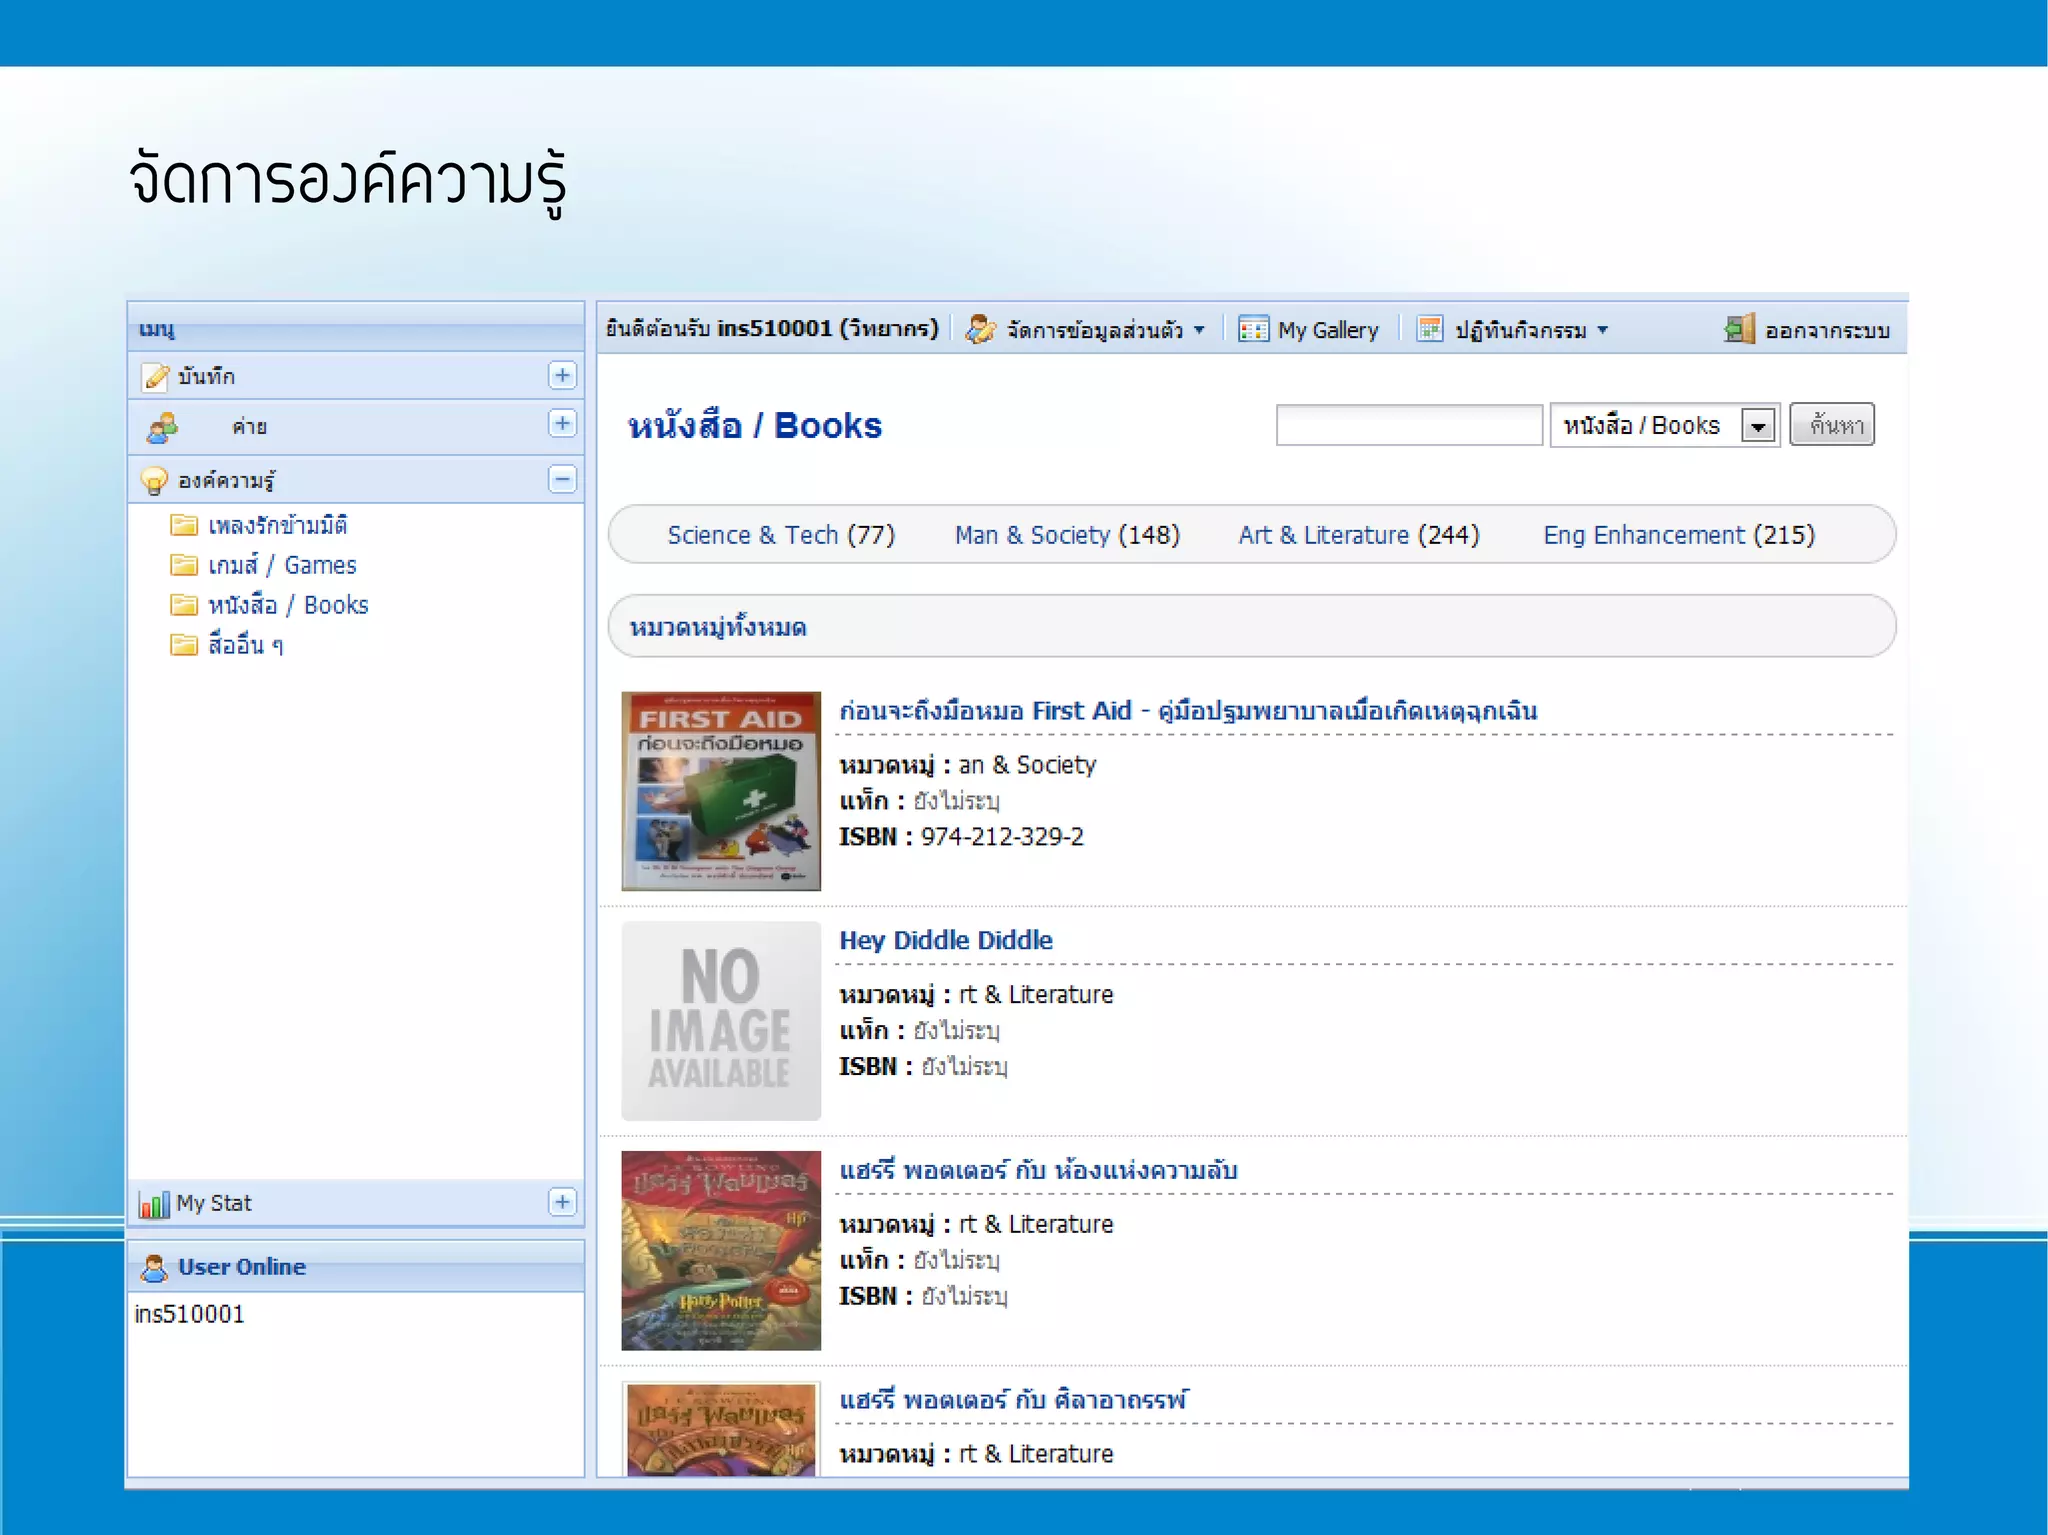This screenshot has width=2048, height=1535.
Task: Expand the My Stat panel
Action: 562,1202
